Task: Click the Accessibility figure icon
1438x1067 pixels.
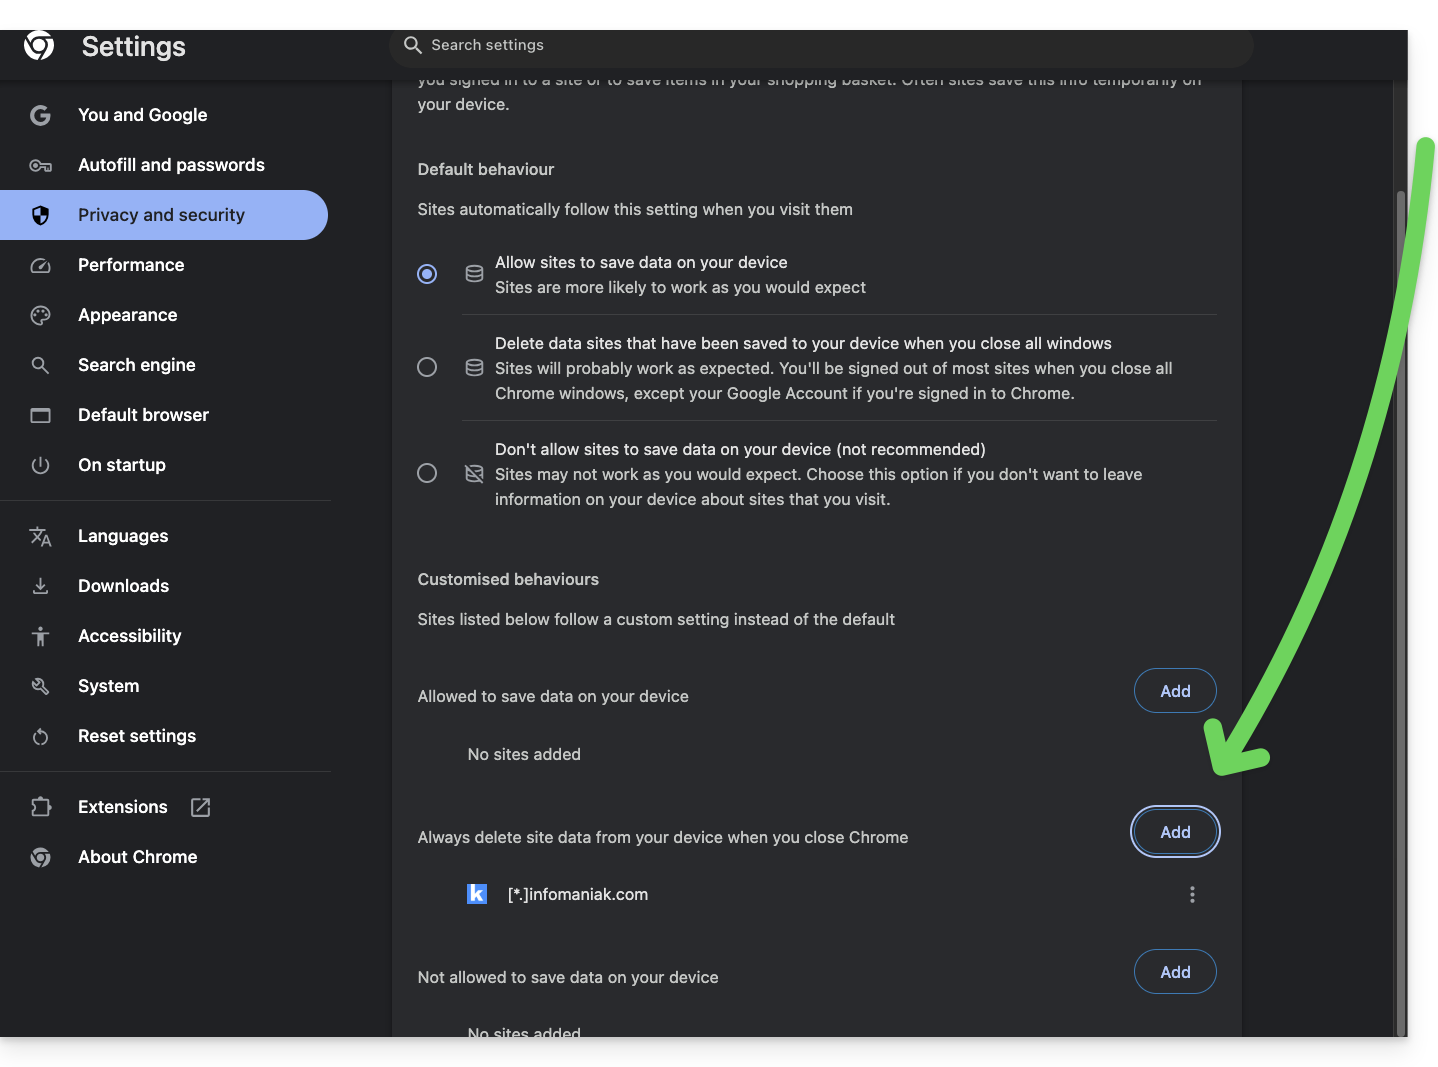Action: pyautogui.click(x=40, y=636)
